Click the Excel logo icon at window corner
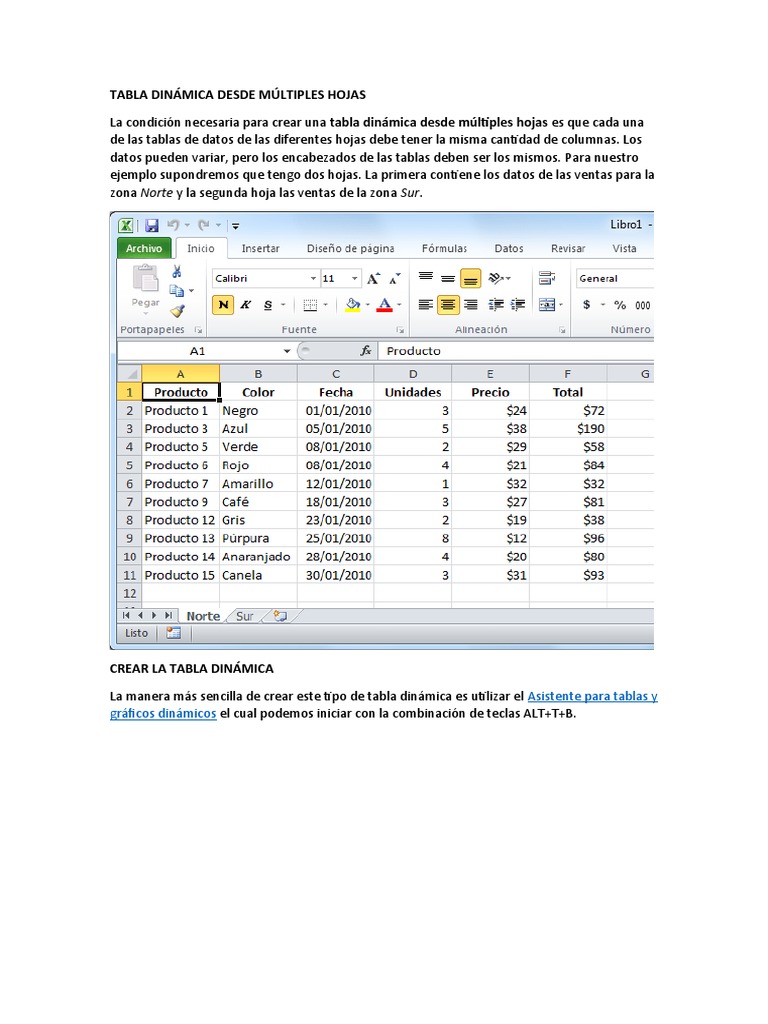768x1024 pixels. (x=125, y=225)
